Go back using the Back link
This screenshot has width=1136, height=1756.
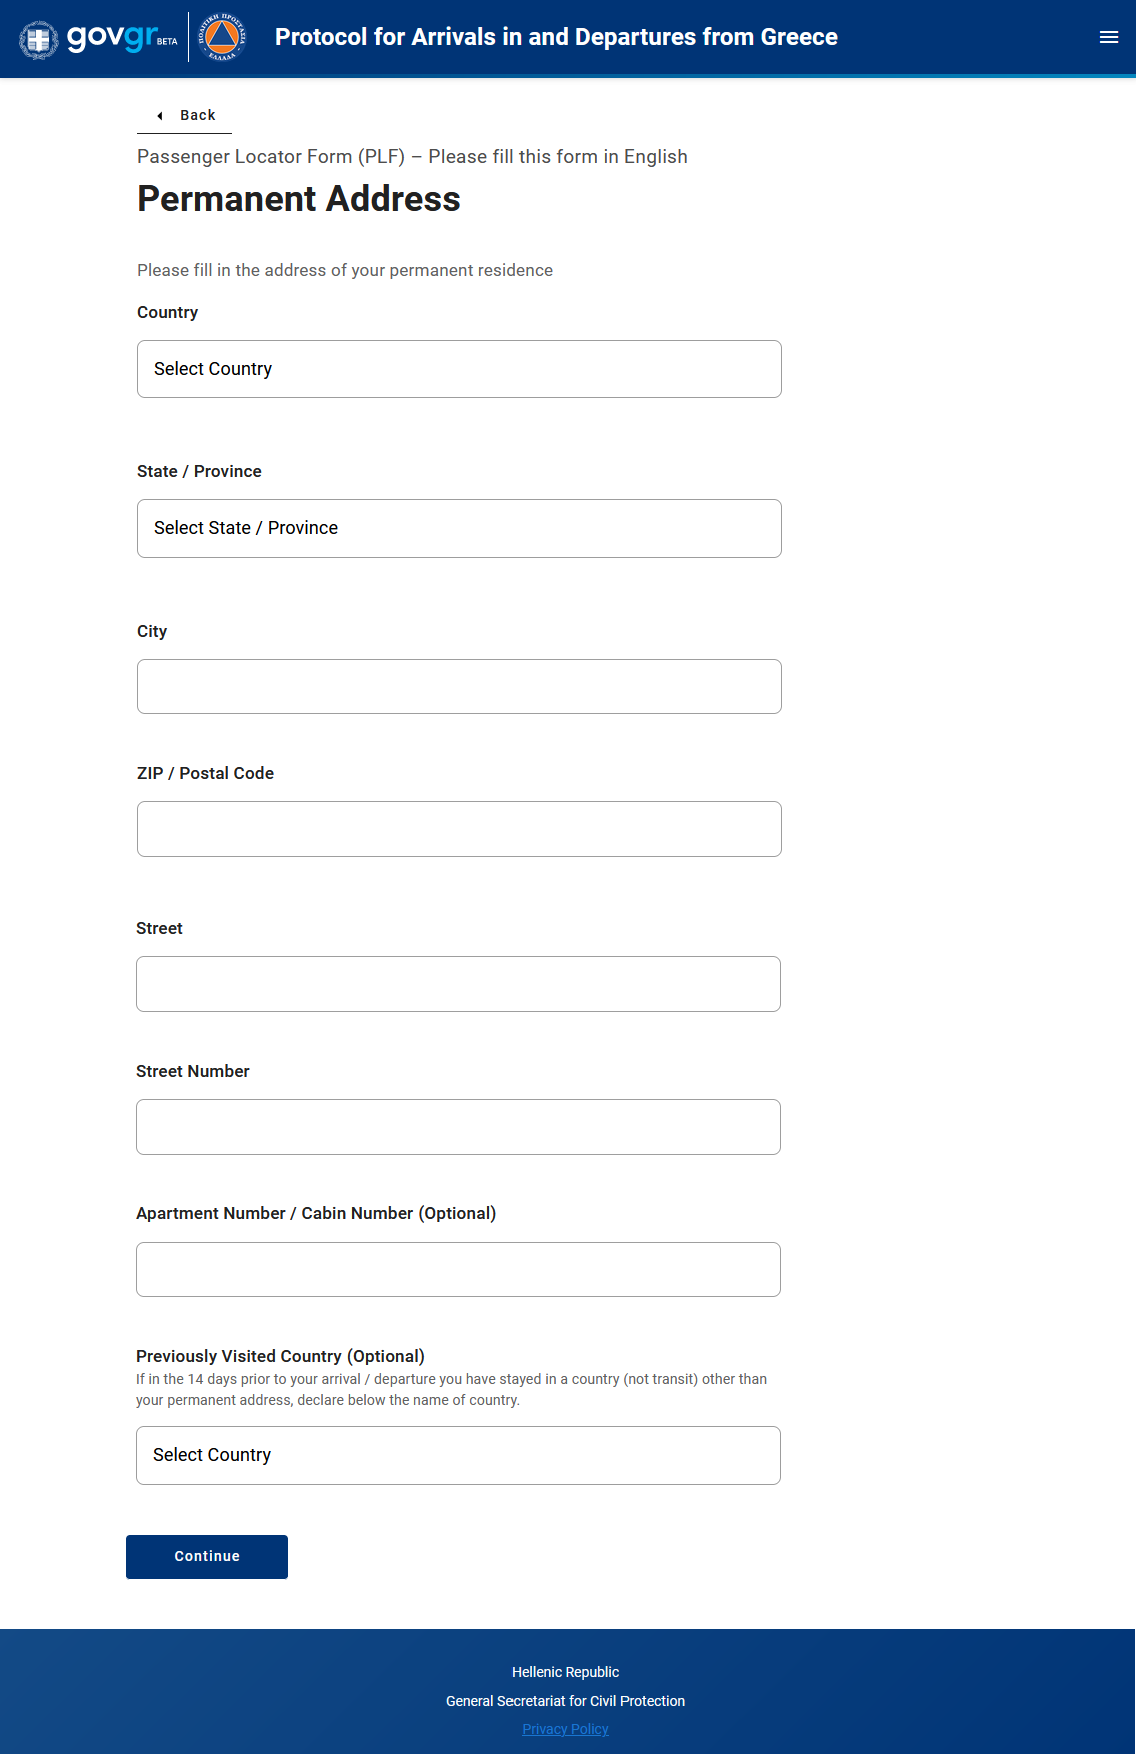(x=197, y=116)
